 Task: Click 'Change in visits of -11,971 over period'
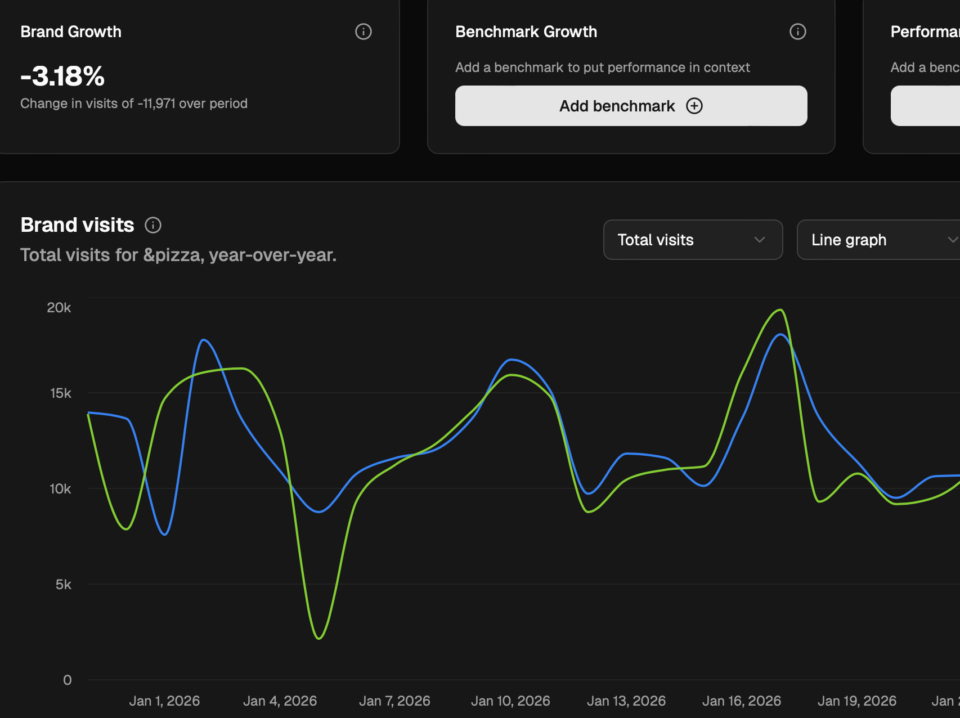[134, 103]
